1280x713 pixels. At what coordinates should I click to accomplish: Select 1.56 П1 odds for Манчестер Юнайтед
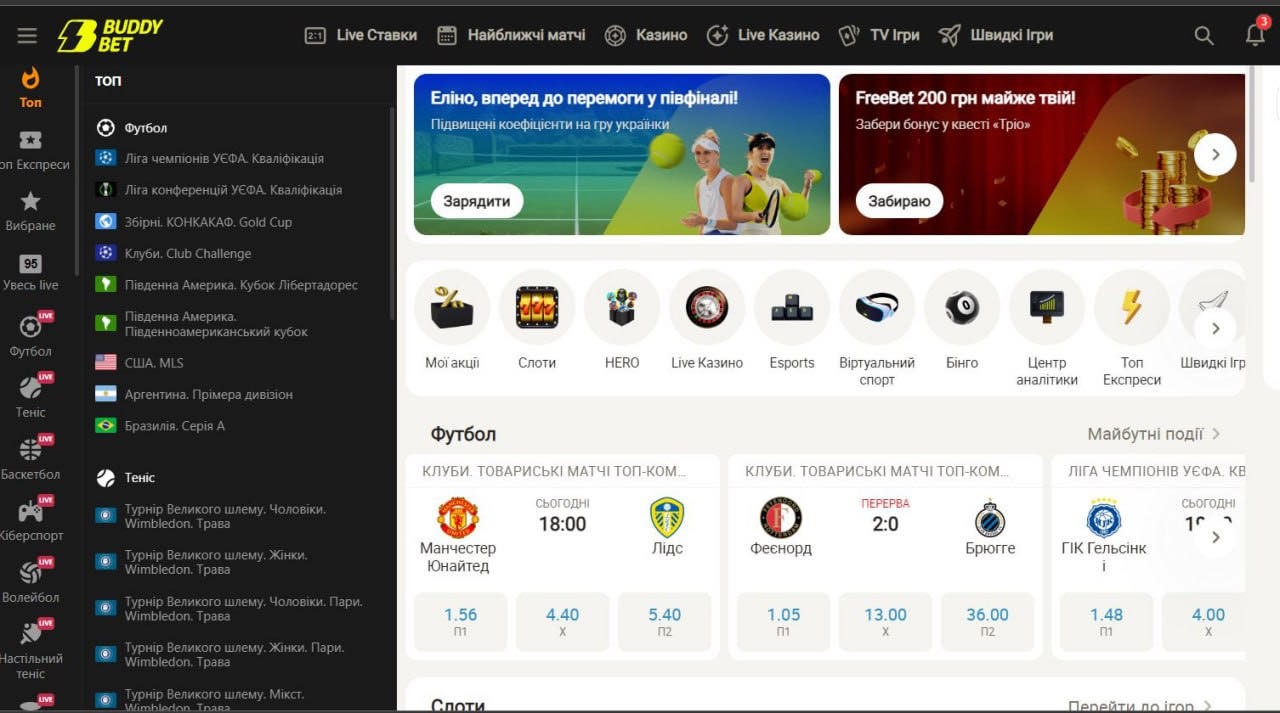pos(460,621)
